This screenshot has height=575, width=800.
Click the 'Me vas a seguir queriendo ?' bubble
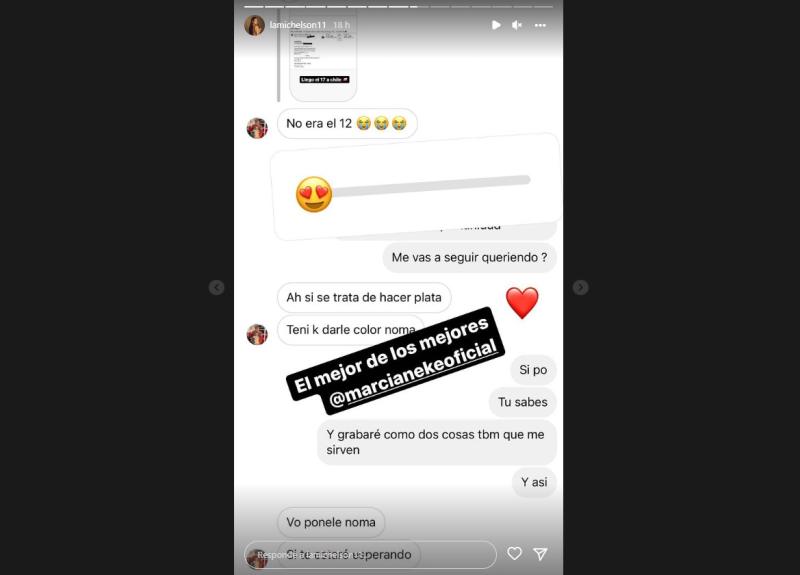point(469,258)
